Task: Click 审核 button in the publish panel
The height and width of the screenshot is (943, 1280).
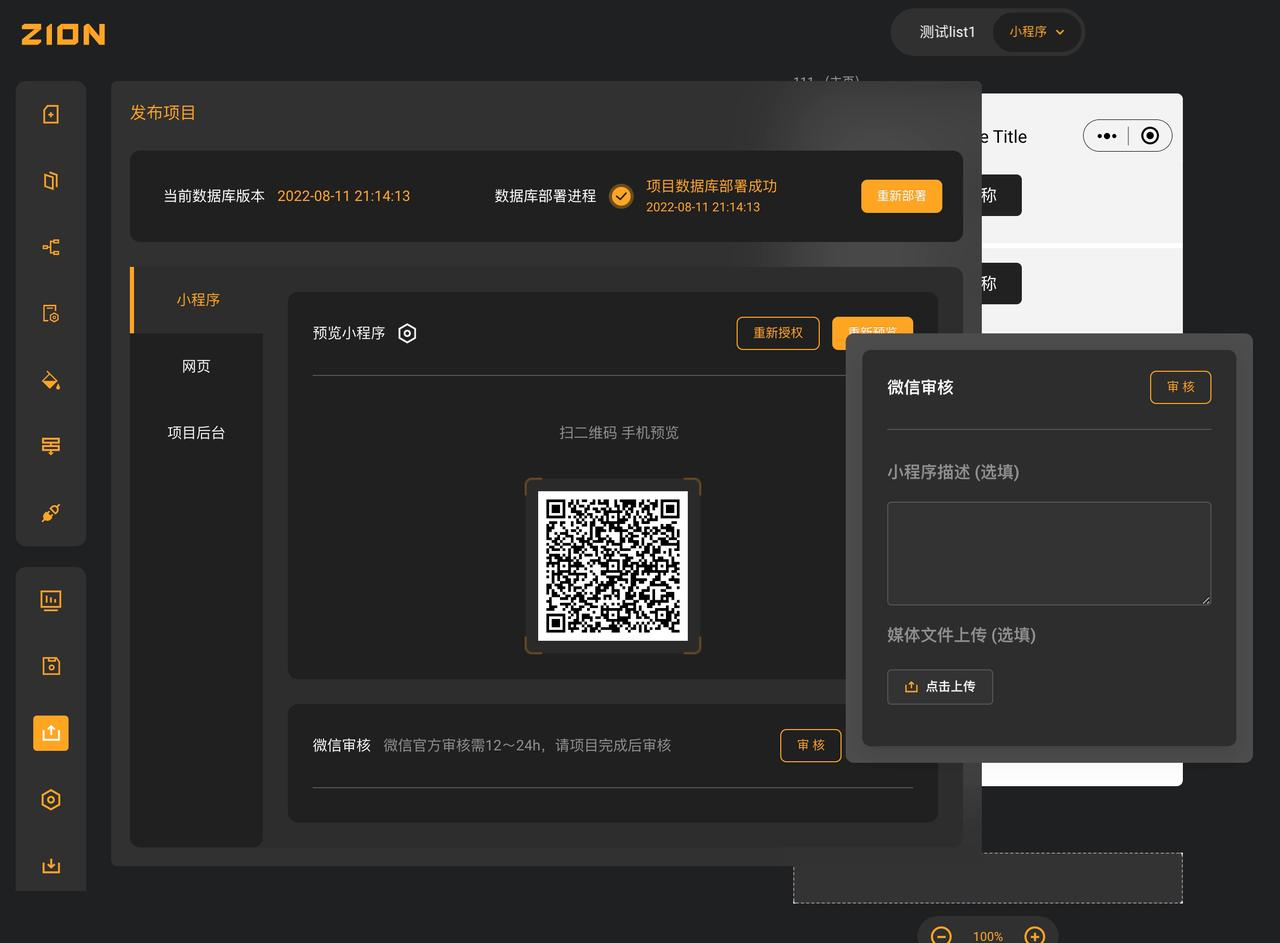Action: 811,745
